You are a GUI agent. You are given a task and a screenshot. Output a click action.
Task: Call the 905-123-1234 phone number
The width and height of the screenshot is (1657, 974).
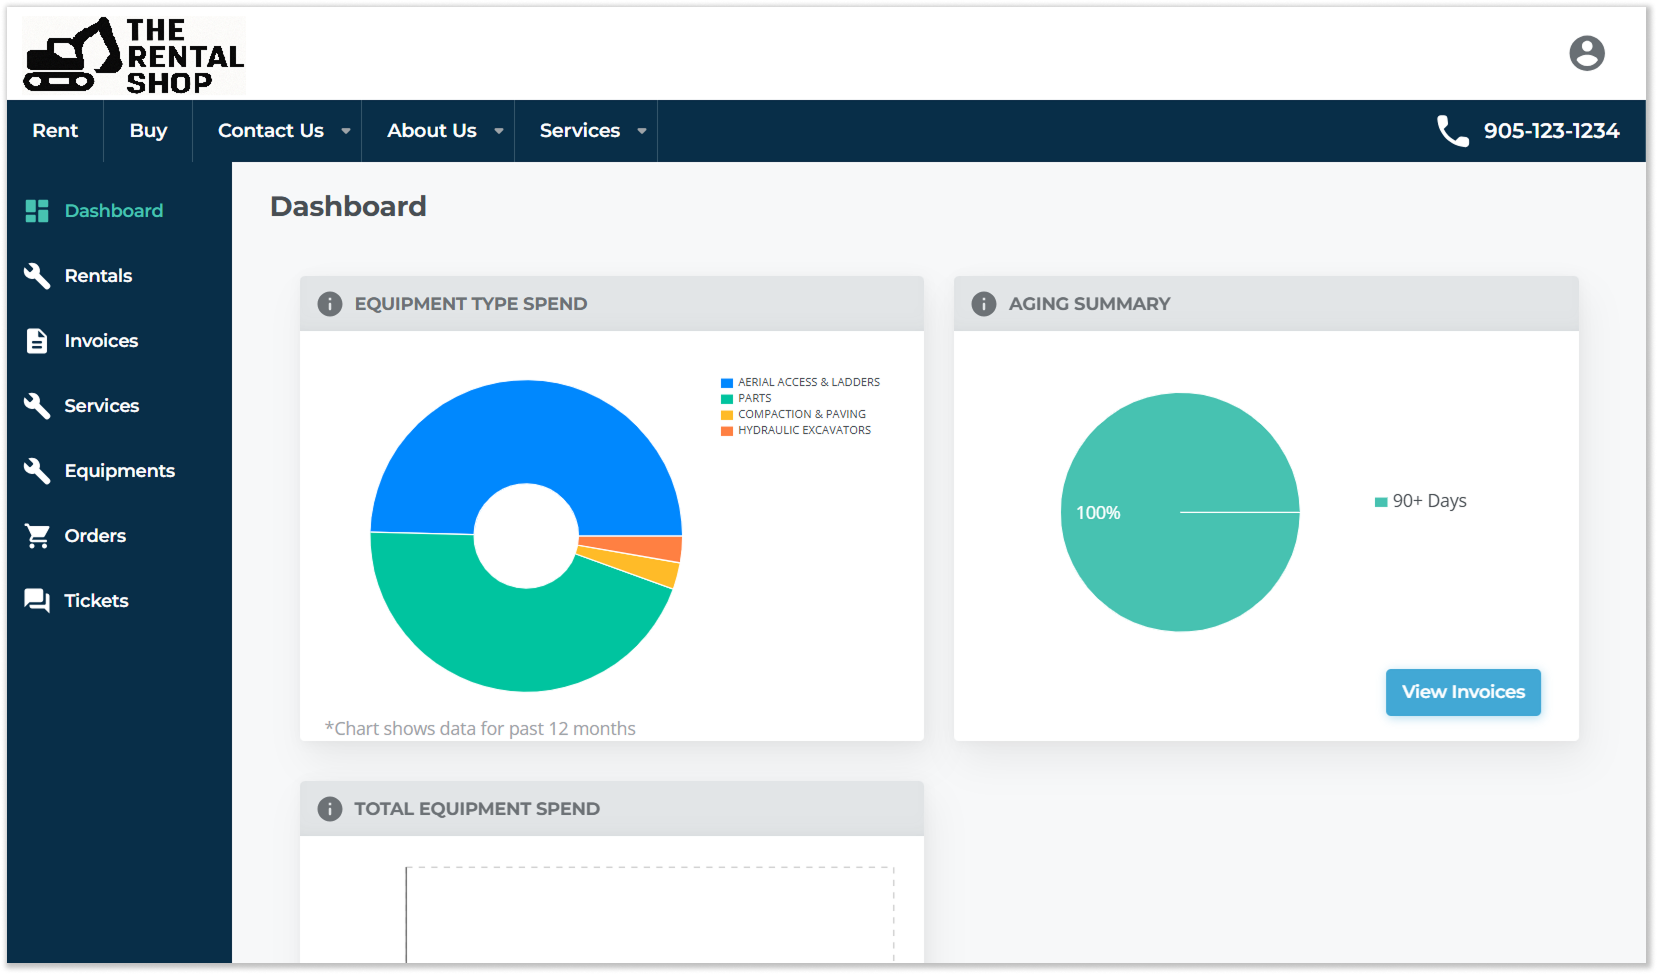pyautogui.click(x=1551, y=131)
